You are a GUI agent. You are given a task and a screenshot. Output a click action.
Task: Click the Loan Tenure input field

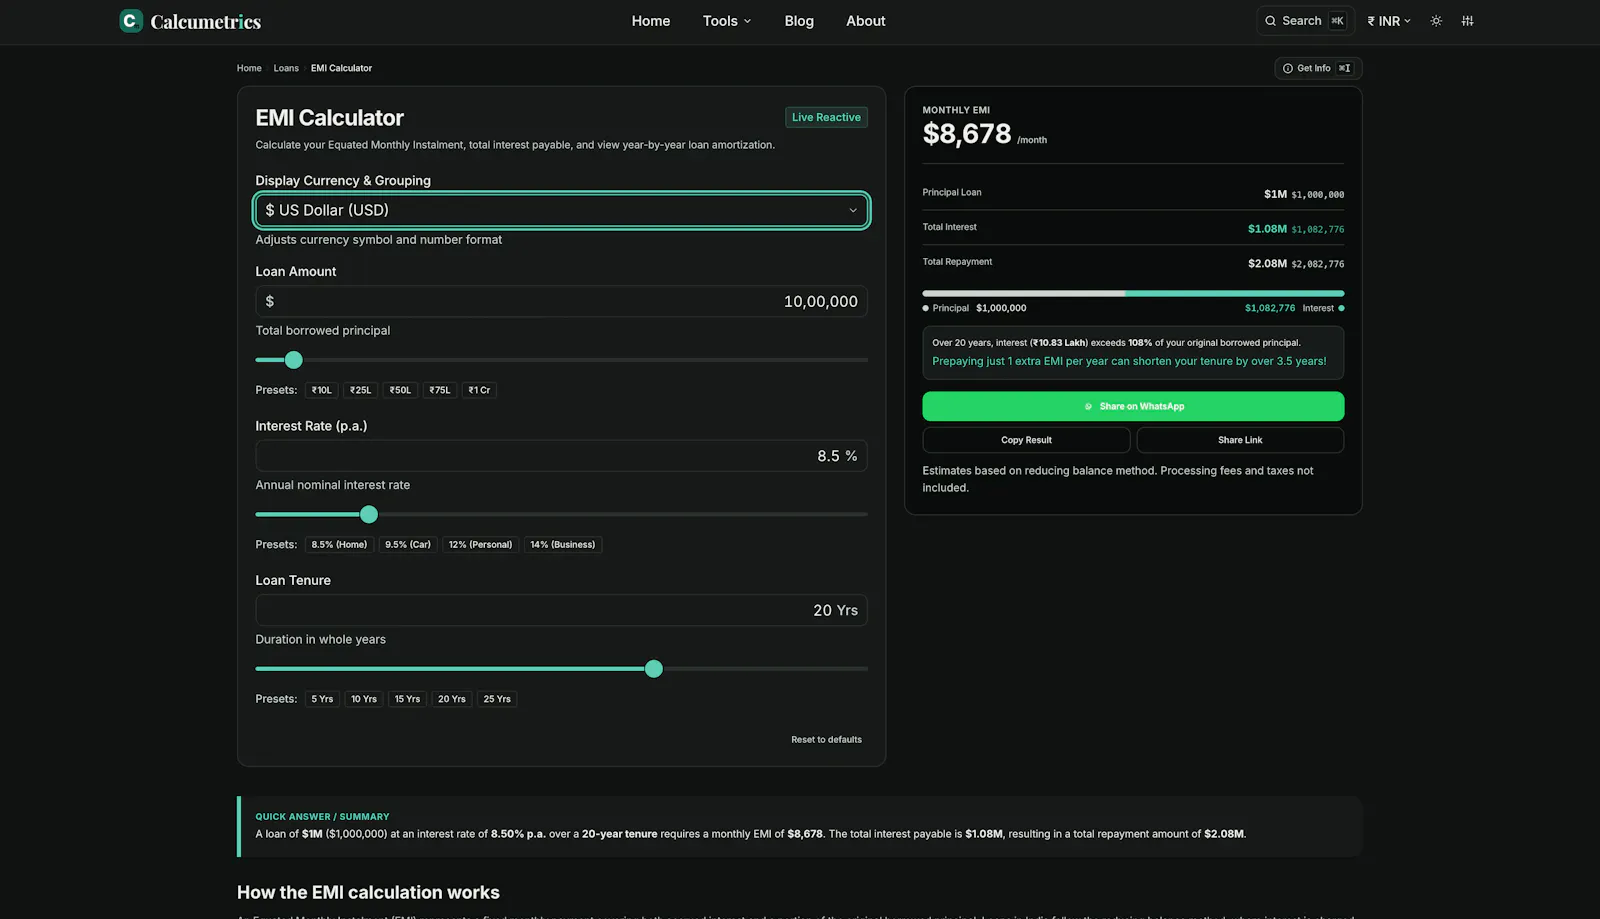[562, 610]
